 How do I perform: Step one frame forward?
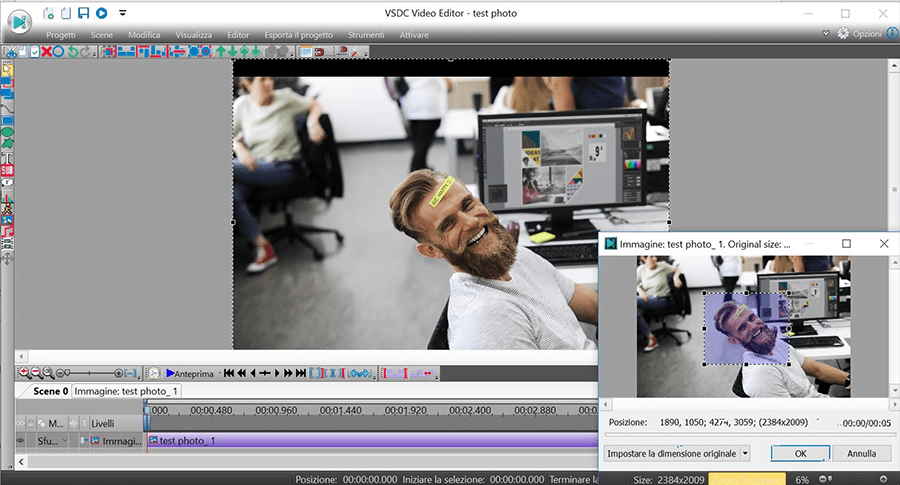click(277, 373)
